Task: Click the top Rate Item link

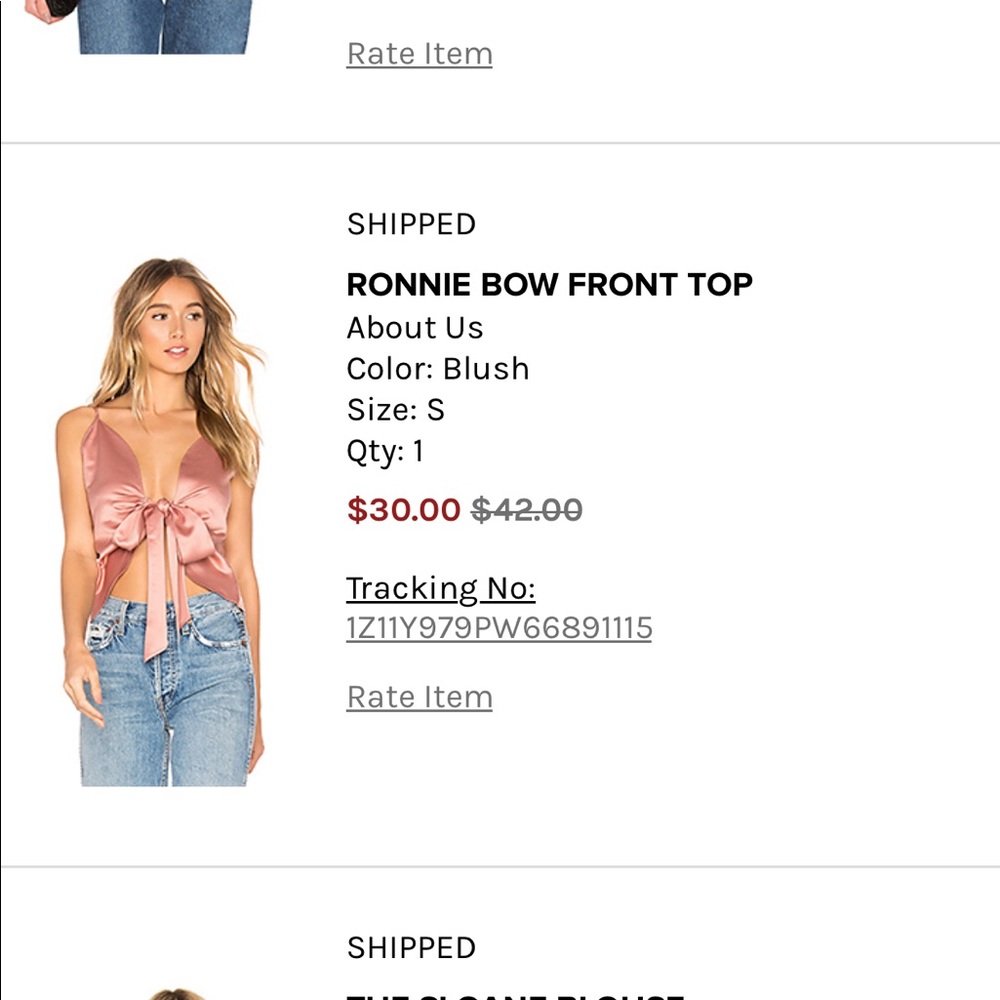Action: (x=419, y=53)
